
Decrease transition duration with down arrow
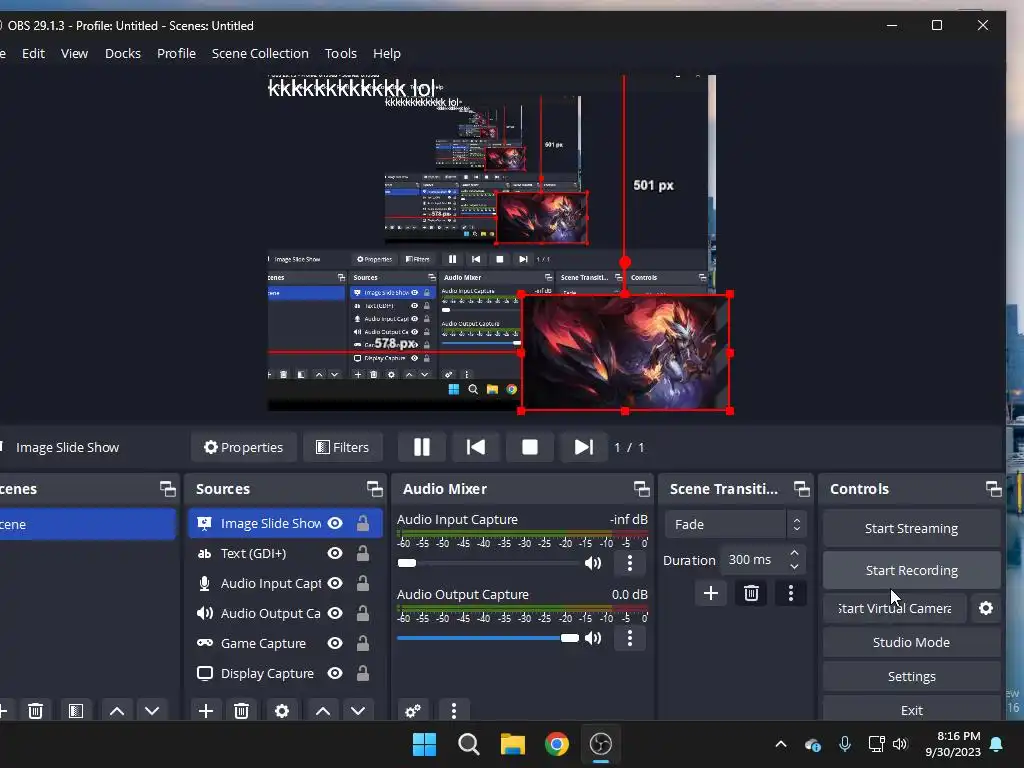(x=794, y=567)
